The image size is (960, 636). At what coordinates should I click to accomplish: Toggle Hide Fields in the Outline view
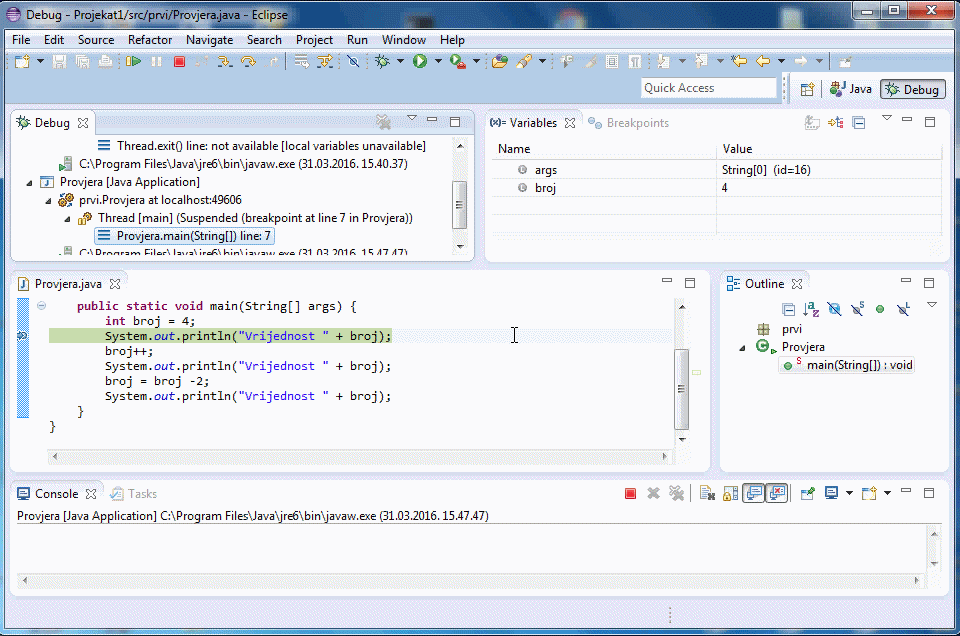[834, 309]
